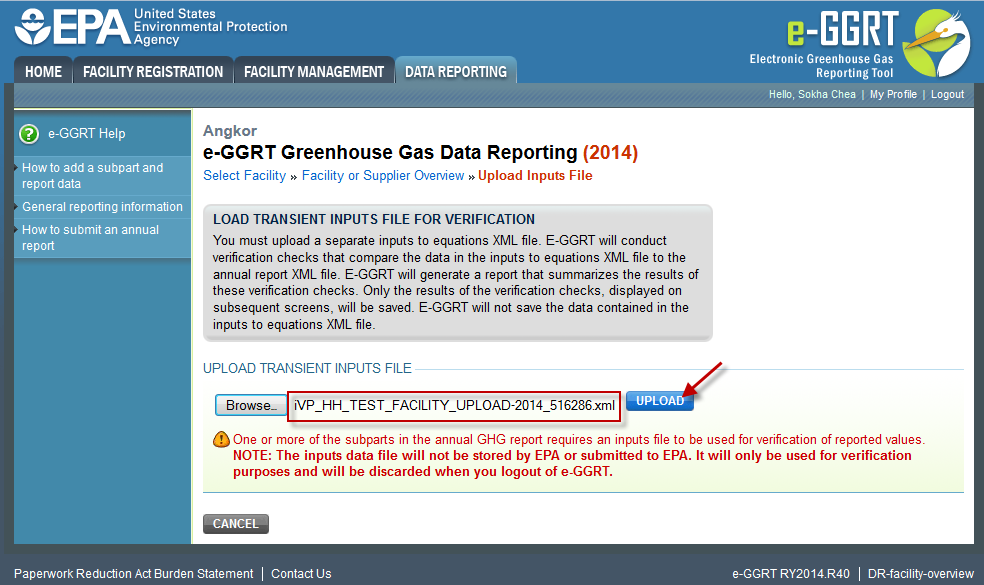This screenshot has width=984, height=585.
Task: Click the green question mark help icon
Action: pyautogui.click(x=29, y=134)
